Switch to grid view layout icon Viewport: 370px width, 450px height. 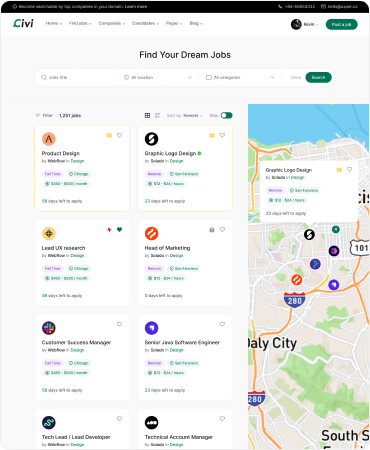click(147, 115)
